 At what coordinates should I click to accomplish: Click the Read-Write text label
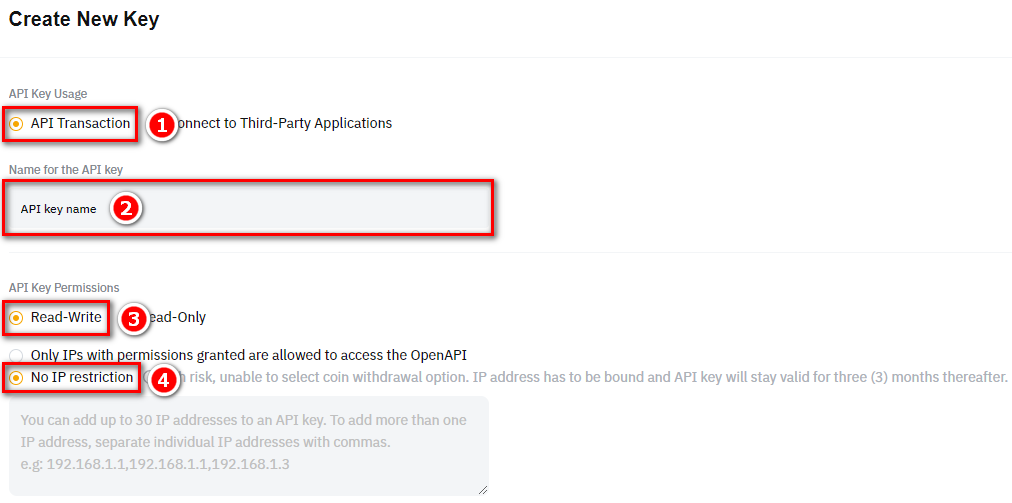66,317
